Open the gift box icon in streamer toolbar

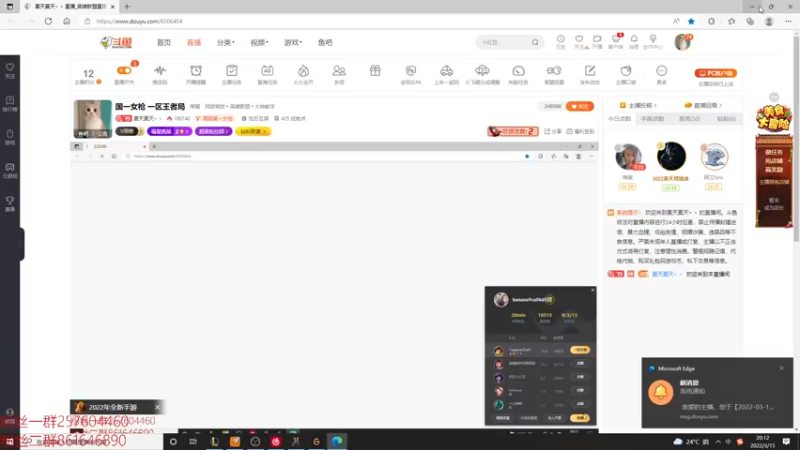pos(375,70)
